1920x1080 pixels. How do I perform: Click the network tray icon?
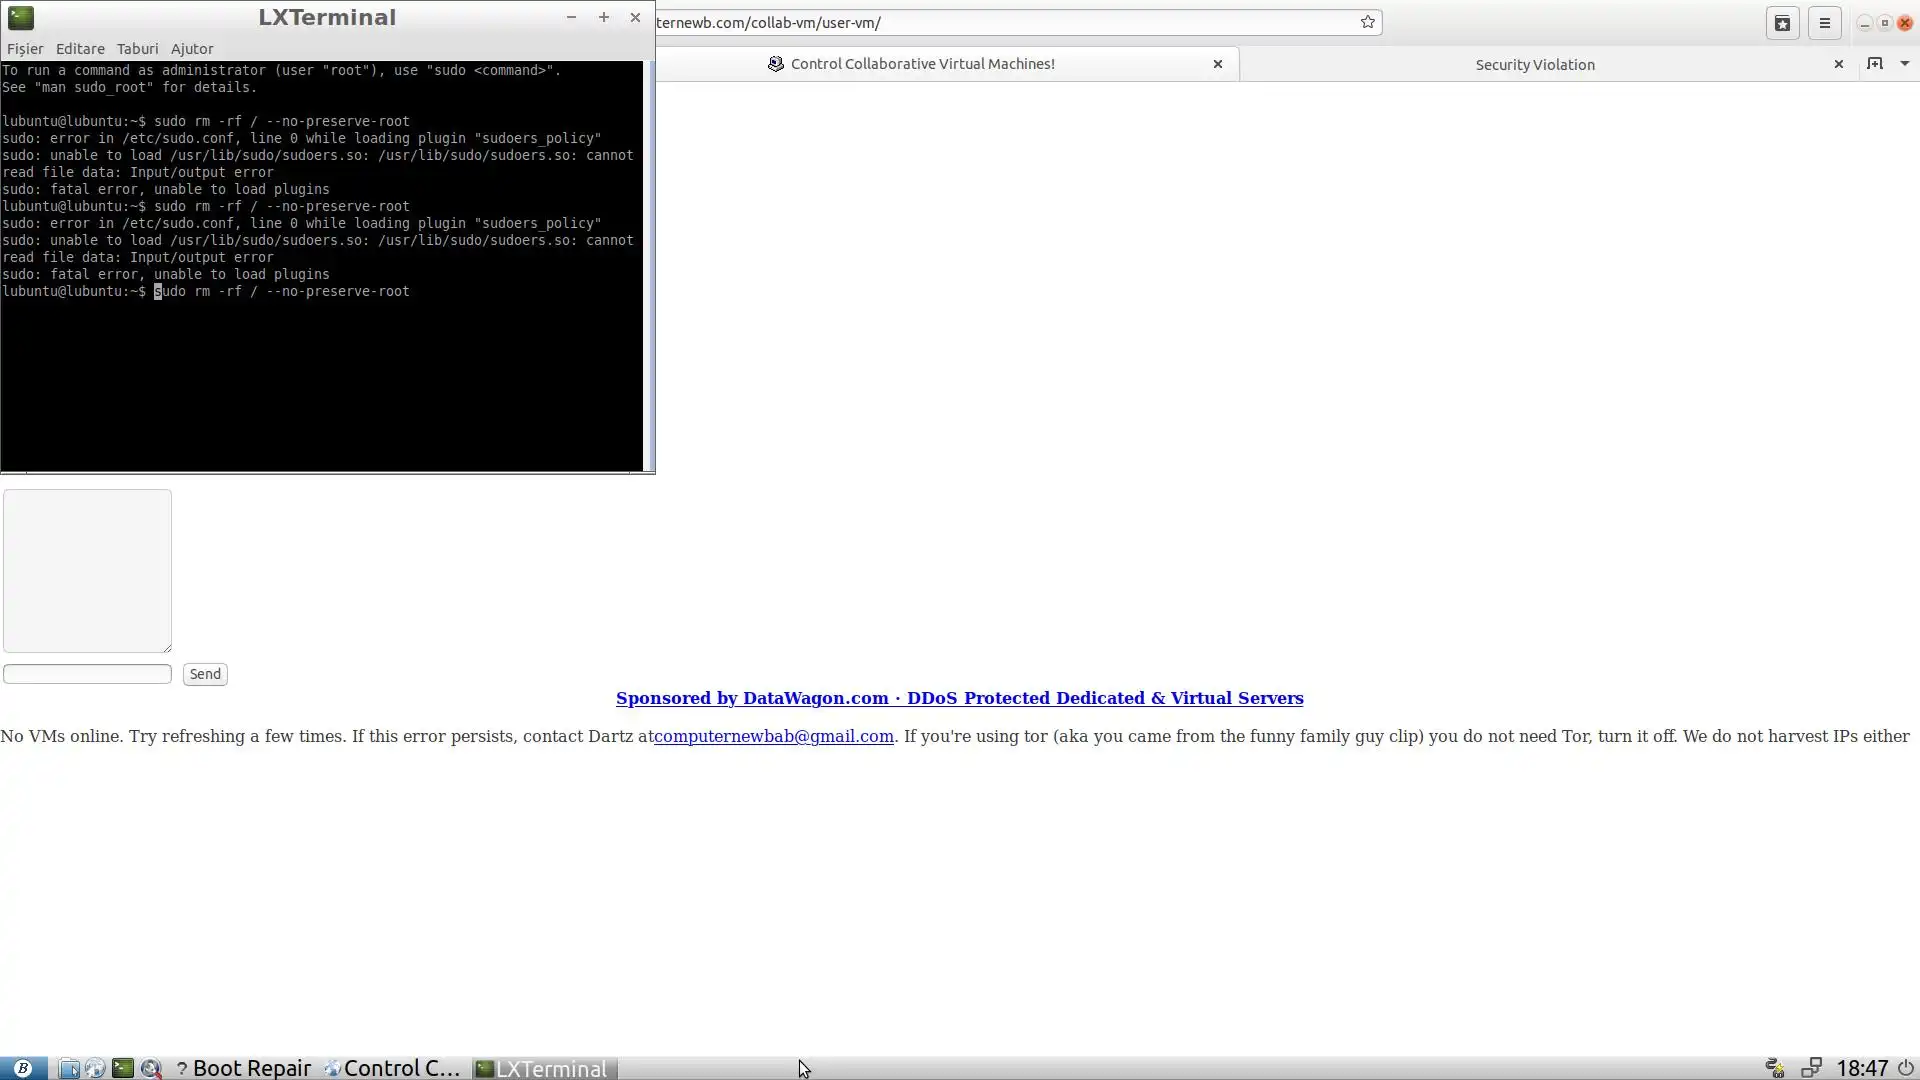point(1811,1068)
